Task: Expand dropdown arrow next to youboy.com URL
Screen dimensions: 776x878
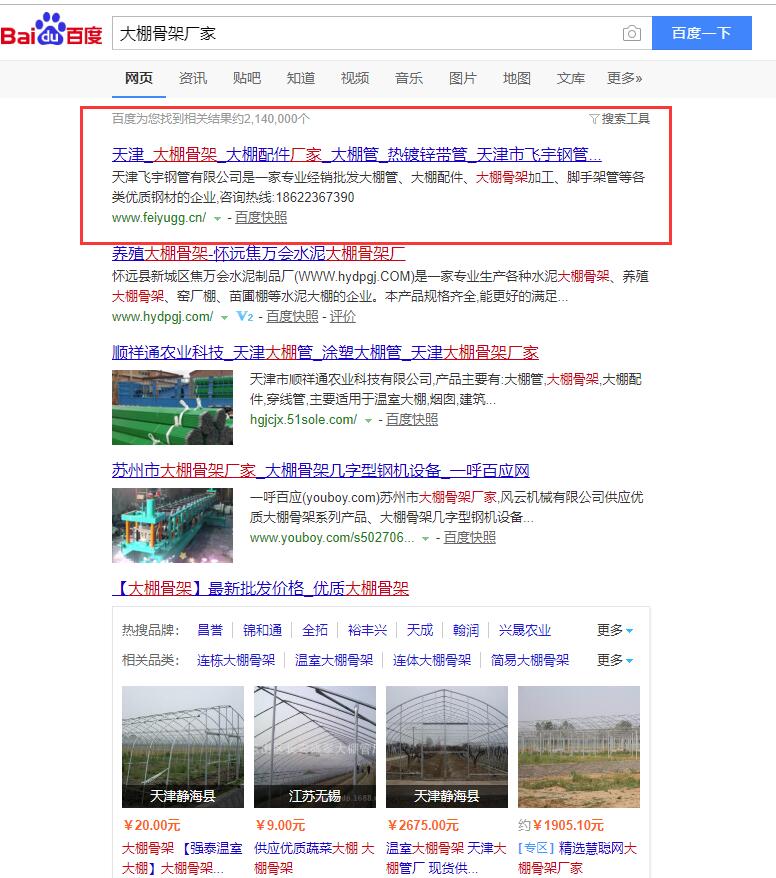Action: tap(425, 539)
